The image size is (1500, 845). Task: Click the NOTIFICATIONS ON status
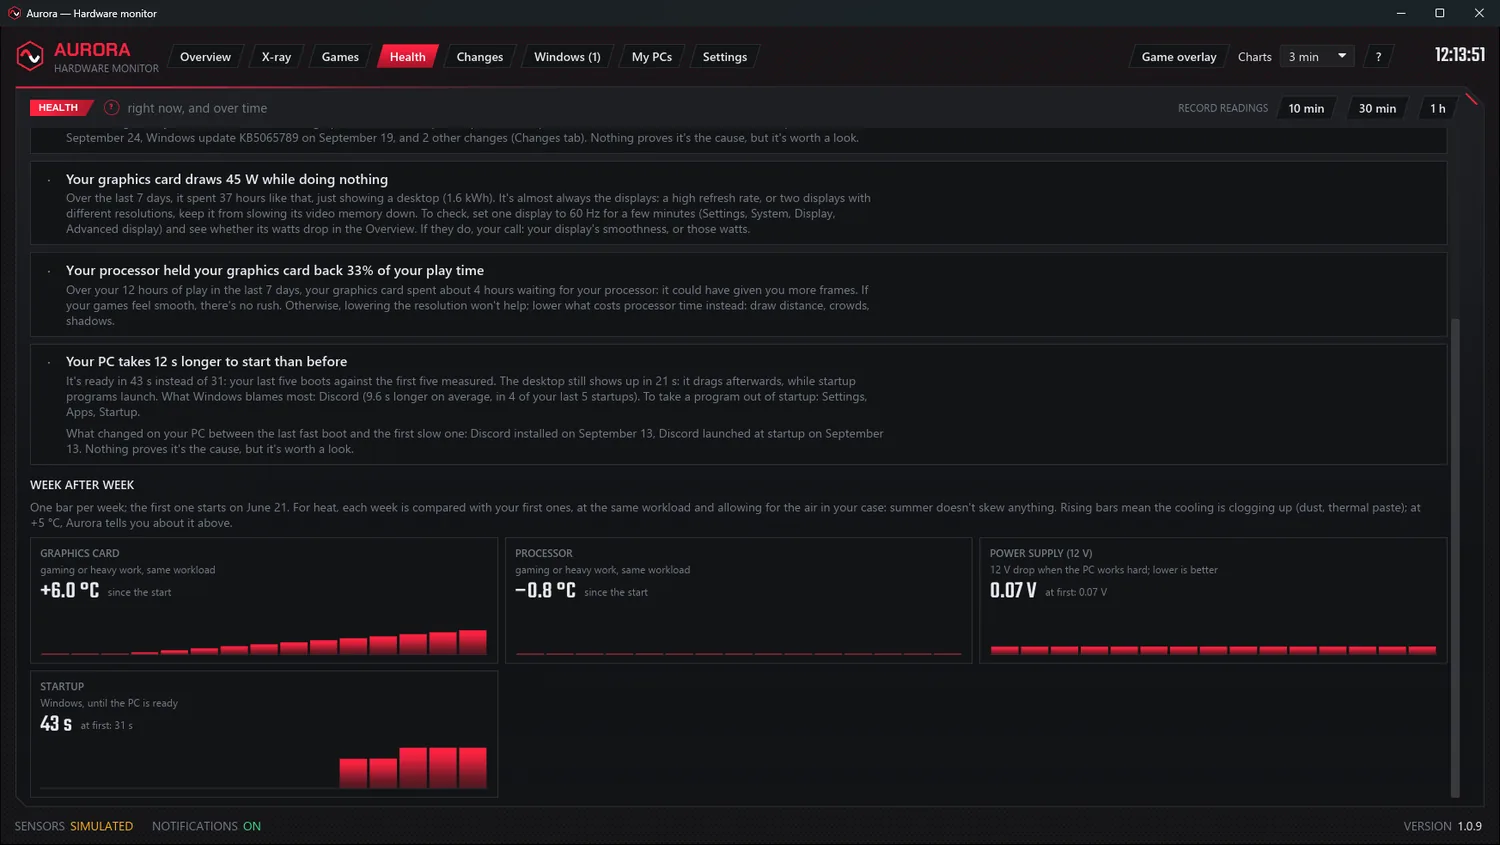(206, 826)
